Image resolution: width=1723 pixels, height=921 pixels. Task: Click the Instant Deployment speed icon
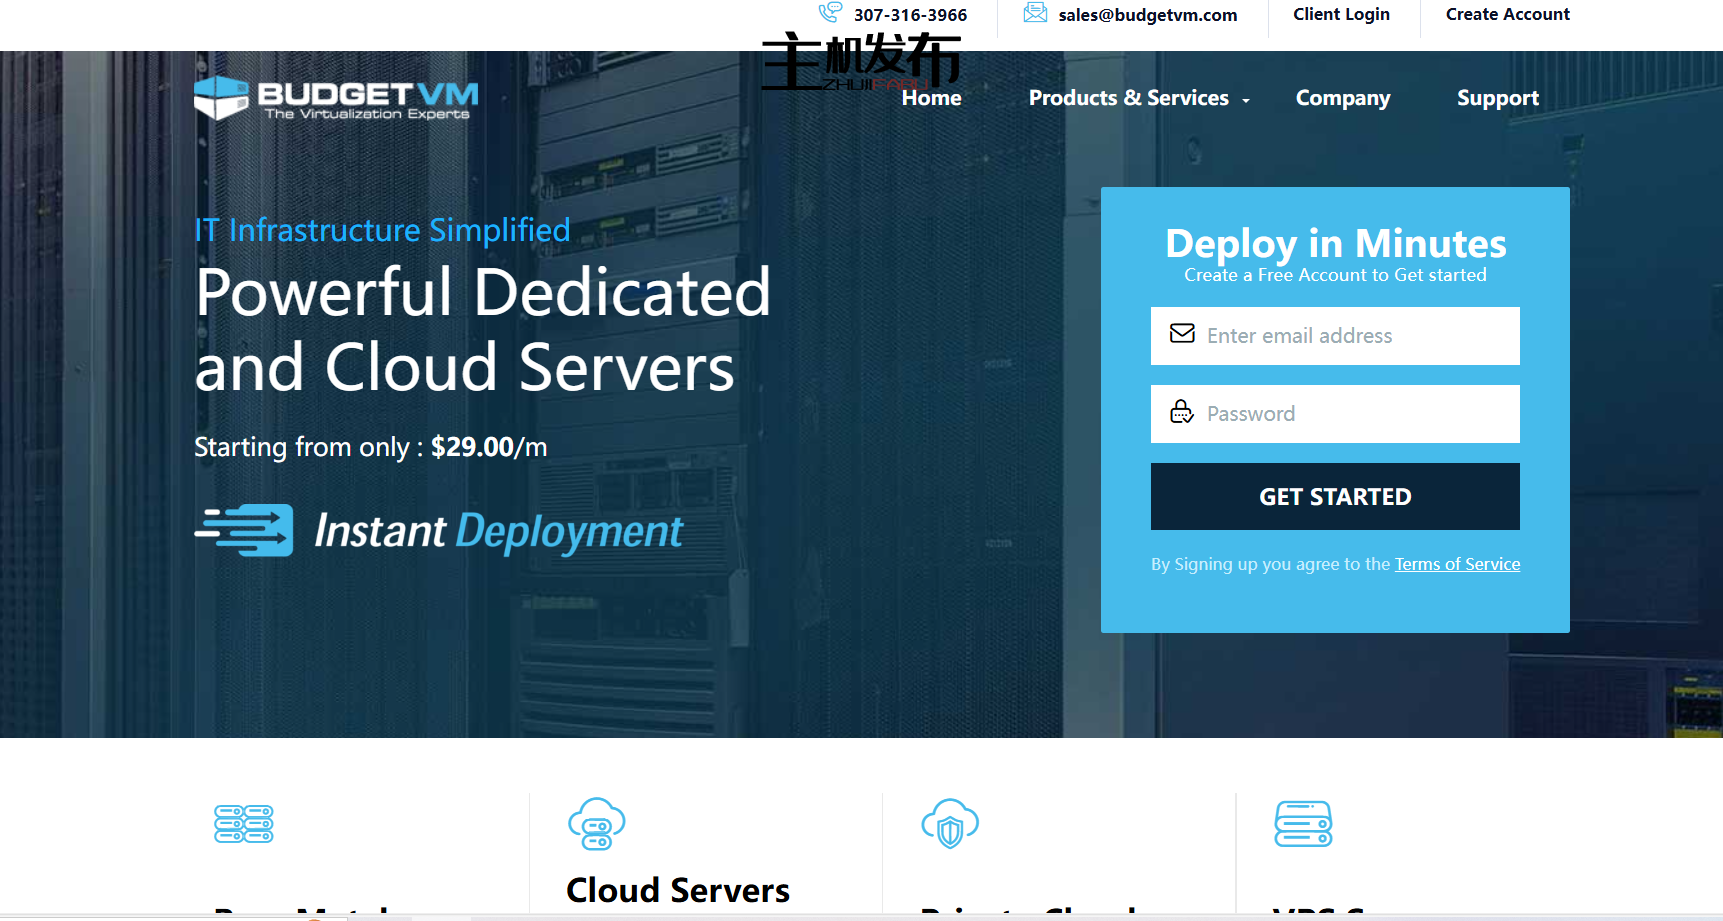coord(244,530)
